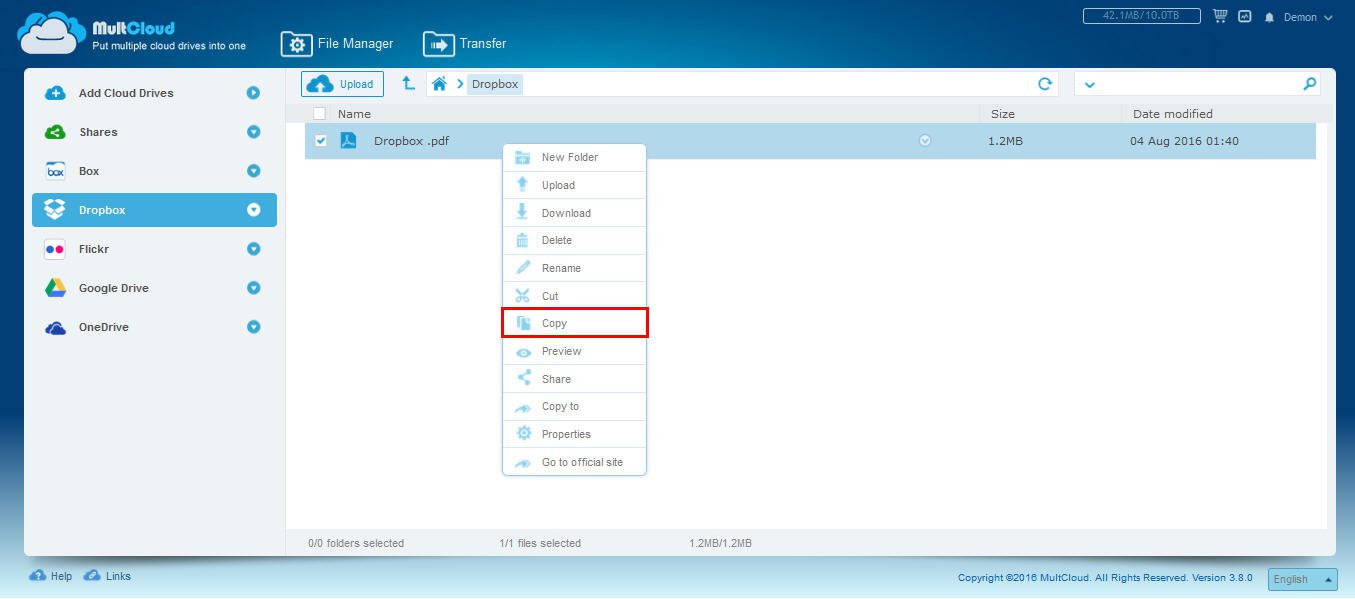Open the search filter dropdown chevron
The height and width of the screenshot is (599, 1355).
point(1089,85)
